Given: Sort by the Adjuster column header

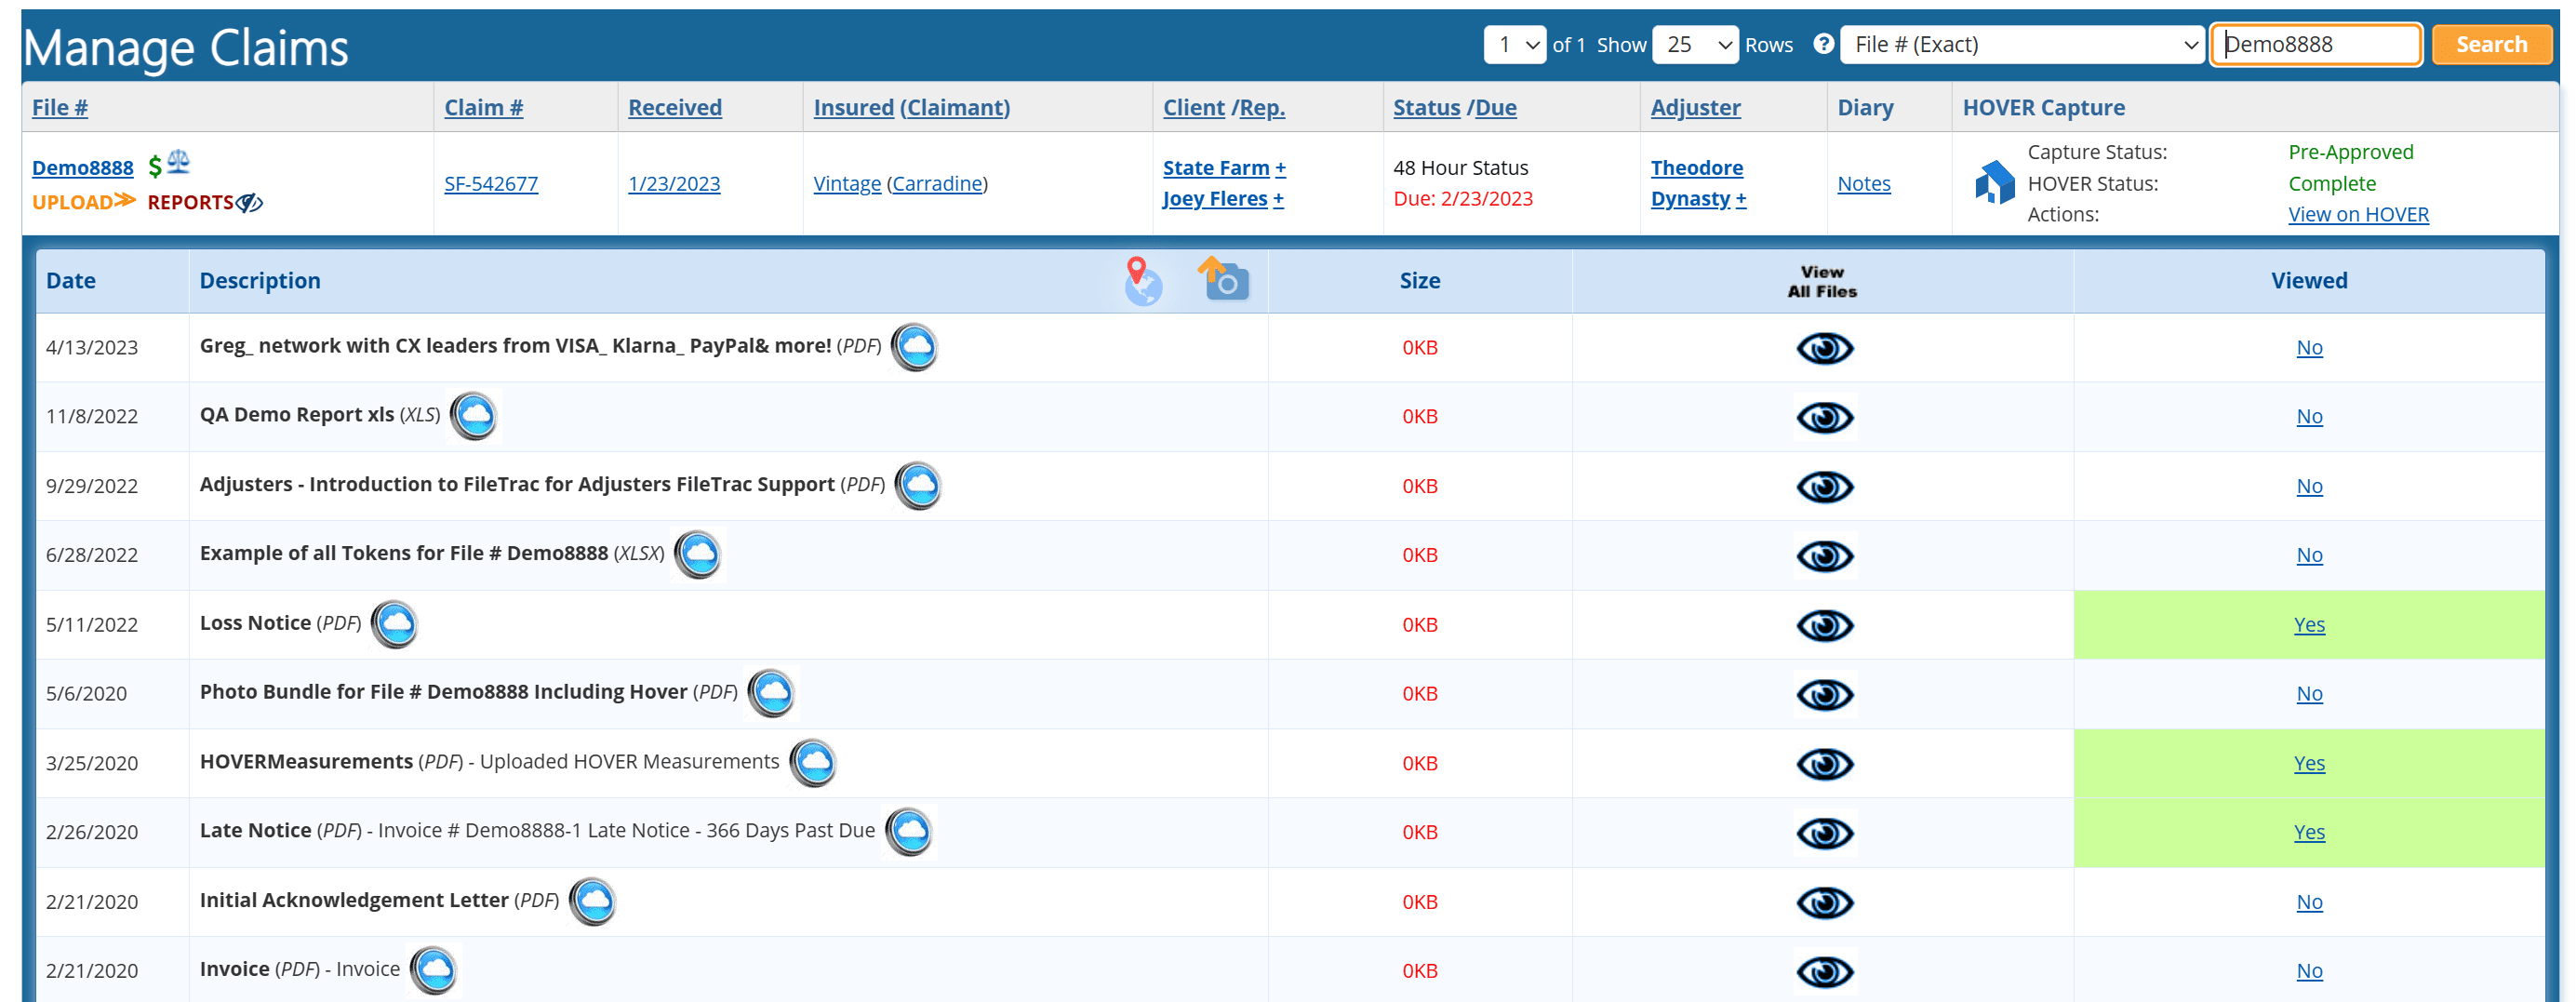Looking at the screenshot, I should (x=1695, y=107).
